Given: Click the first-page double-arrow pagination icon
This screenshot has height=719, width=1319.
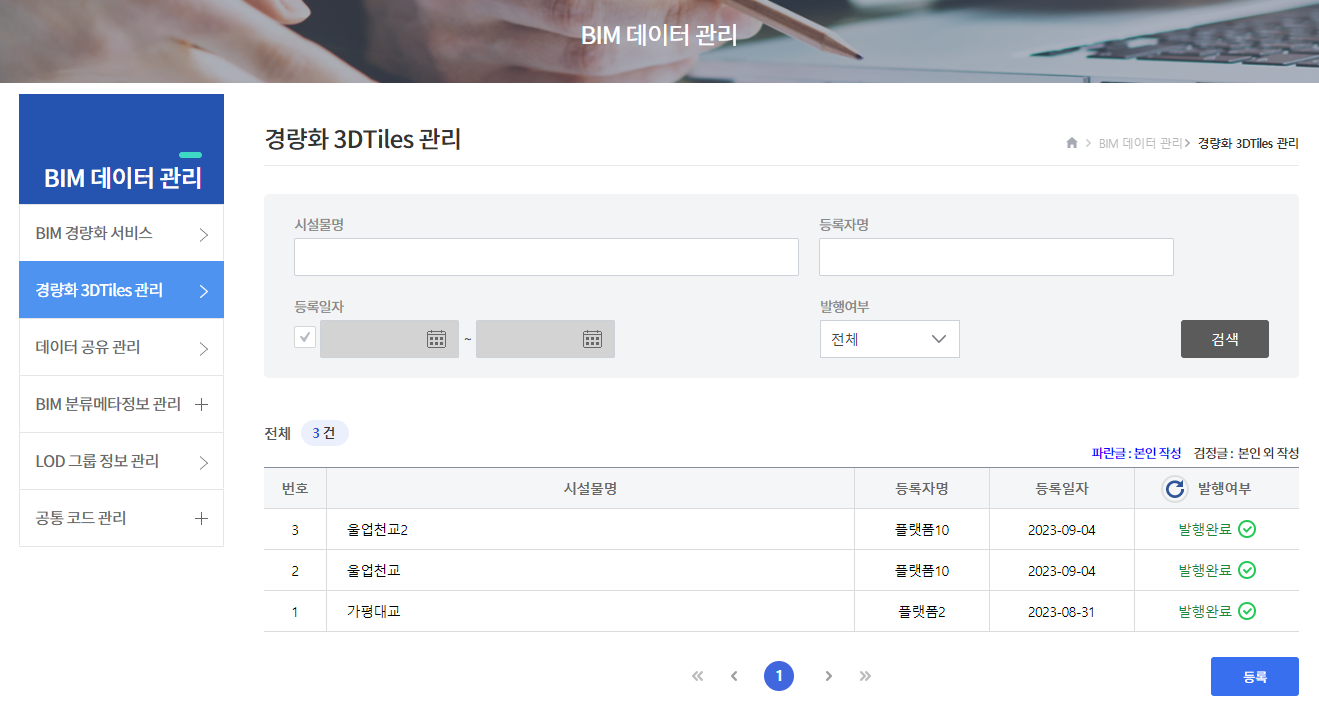Looking at the screenshot, I should click(x=697, y=676).
